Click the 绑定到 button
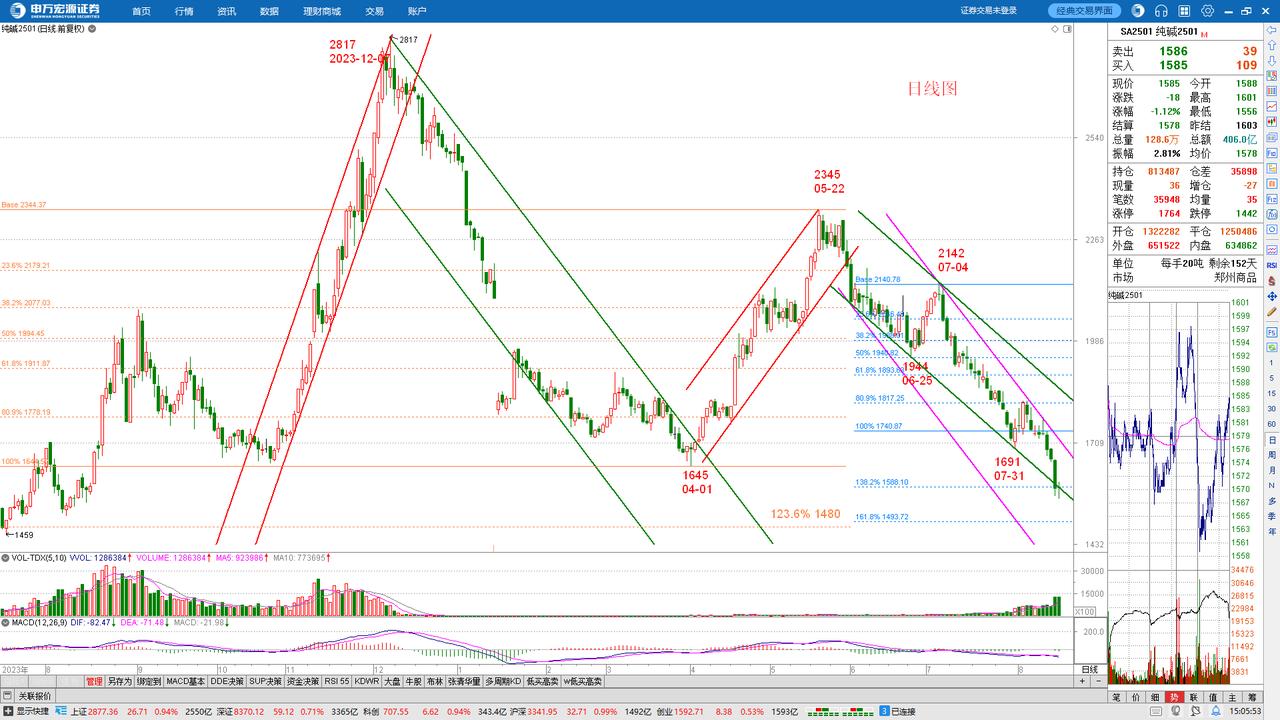The width and height of the screenshot is (1280, 720). (x=150, y=681)
